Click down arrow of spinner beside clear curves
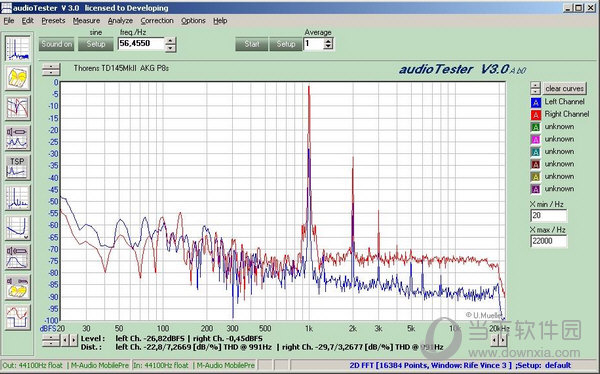Viewport: 600px width, 374px height. point(535,91)
